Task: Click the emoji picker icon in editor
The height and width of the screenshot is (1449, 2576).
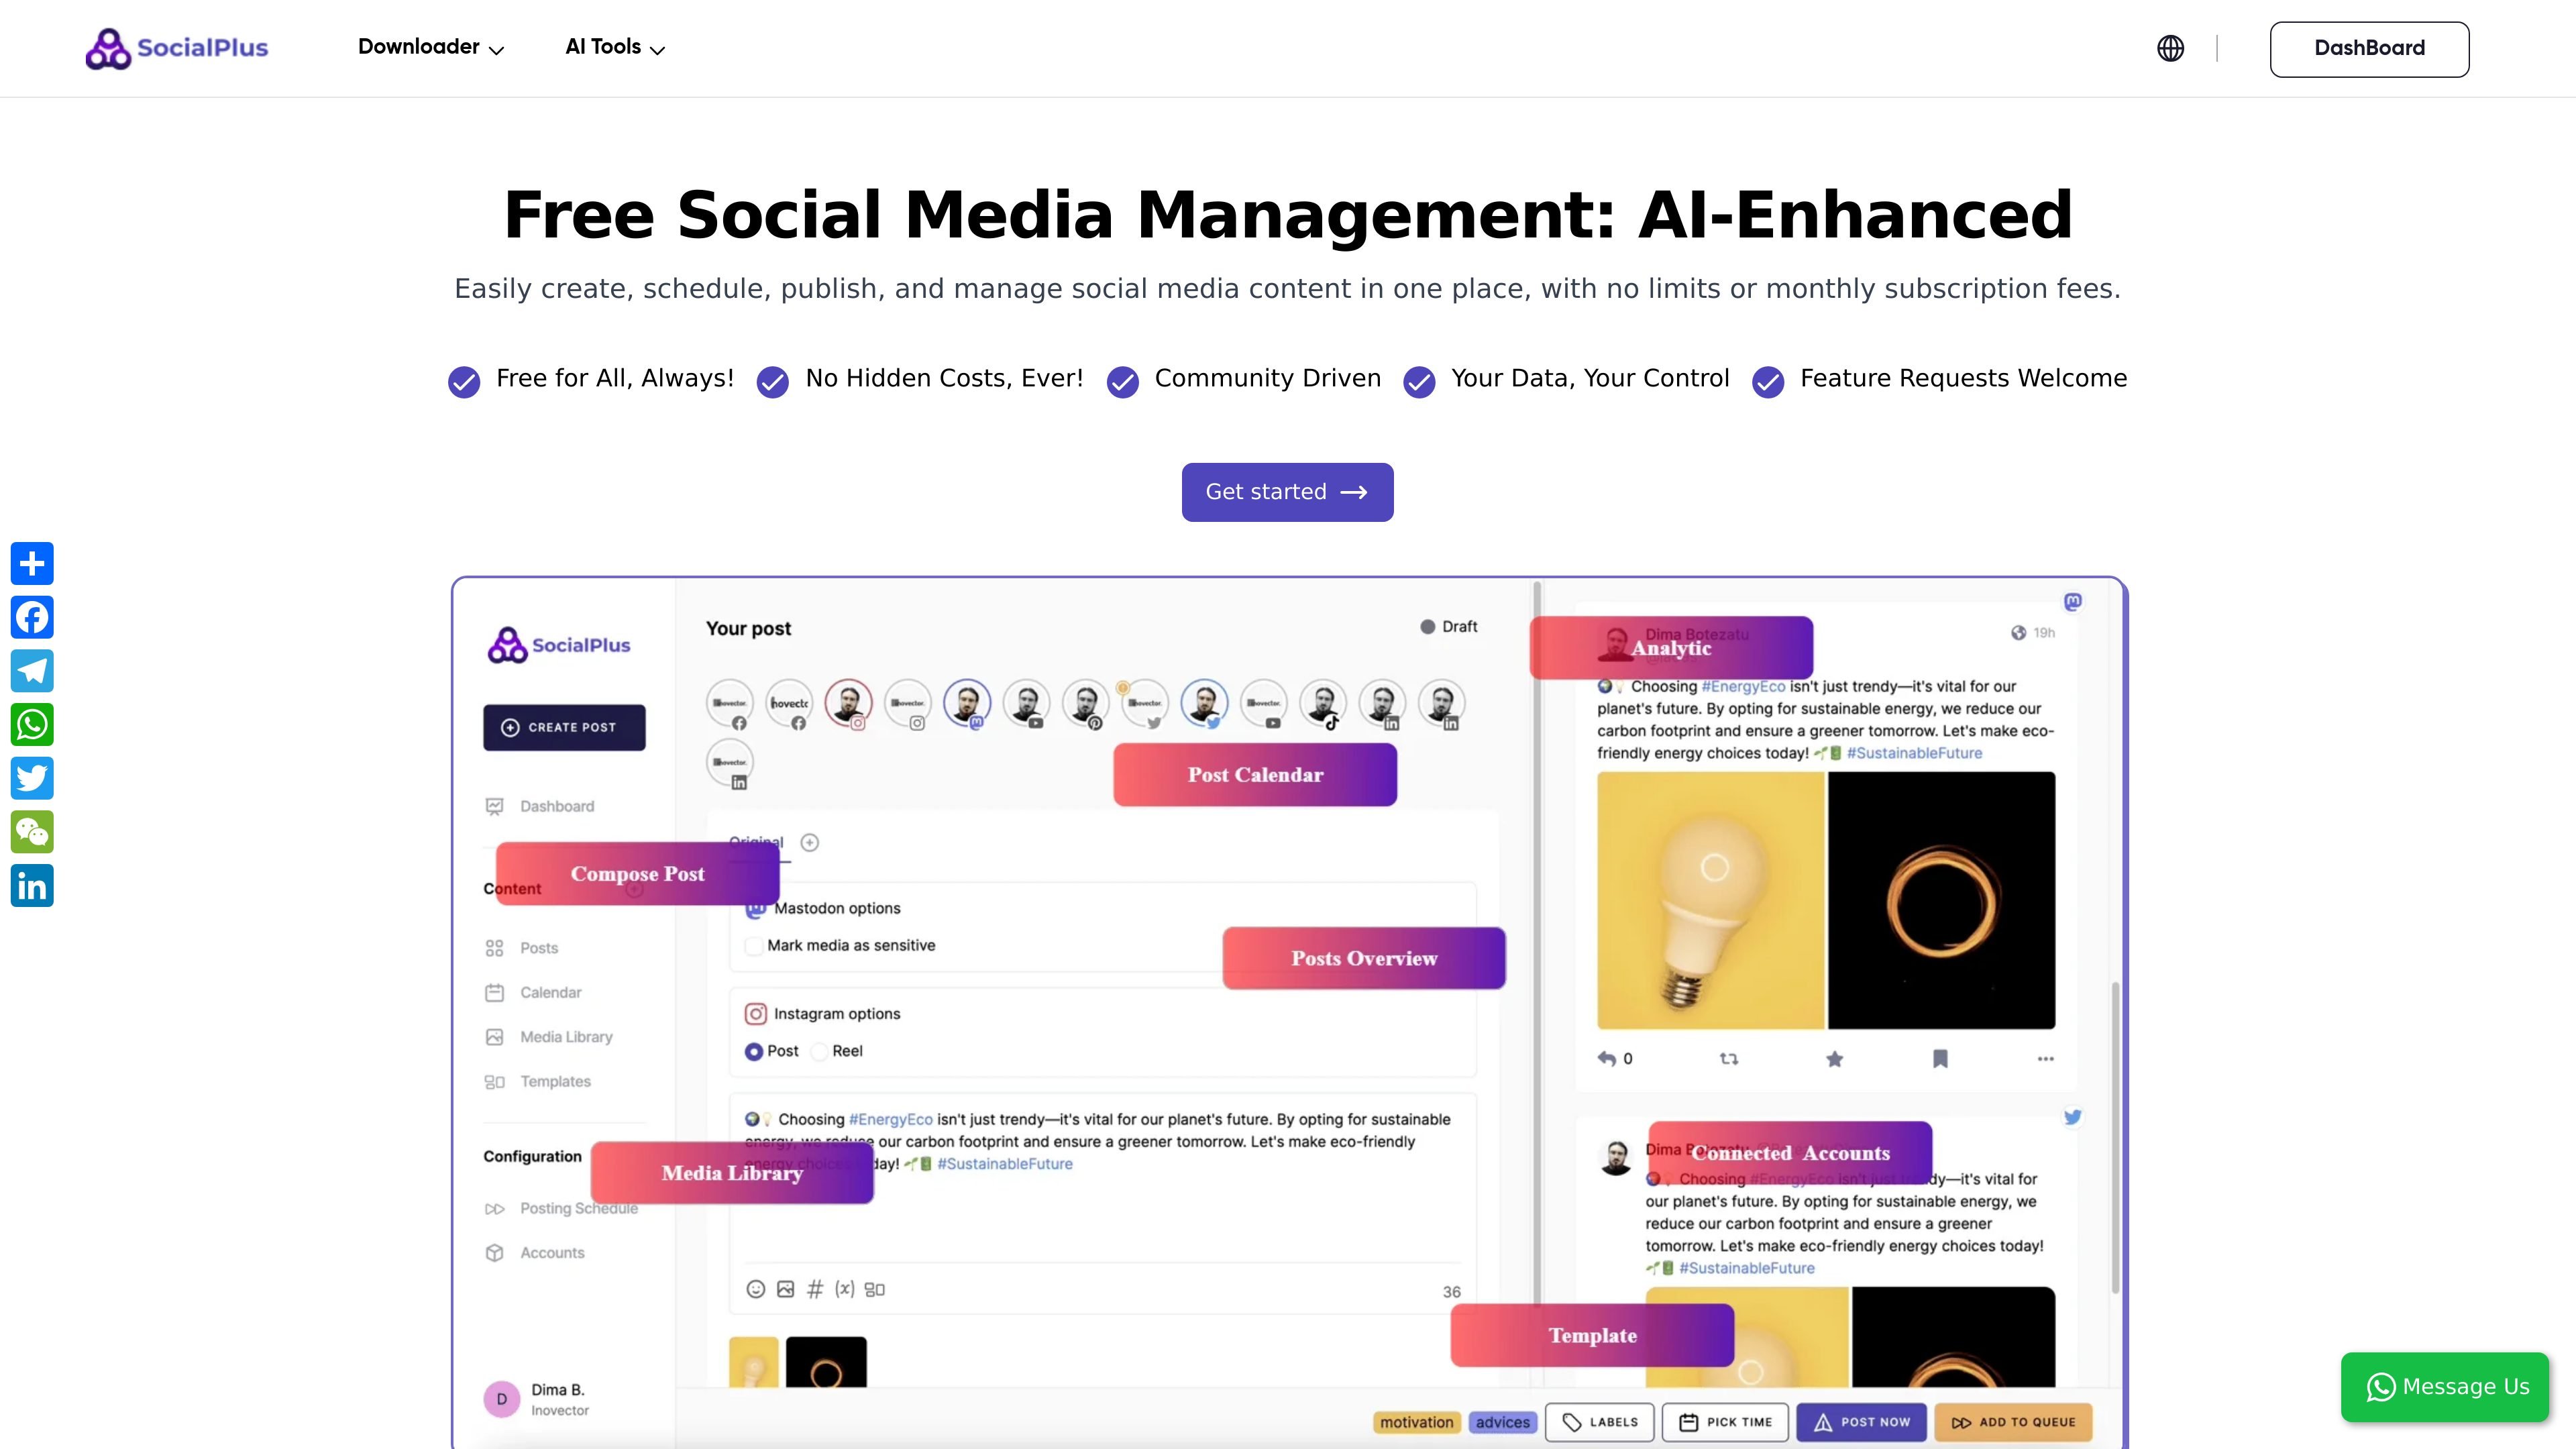Action: [756, 1289]
